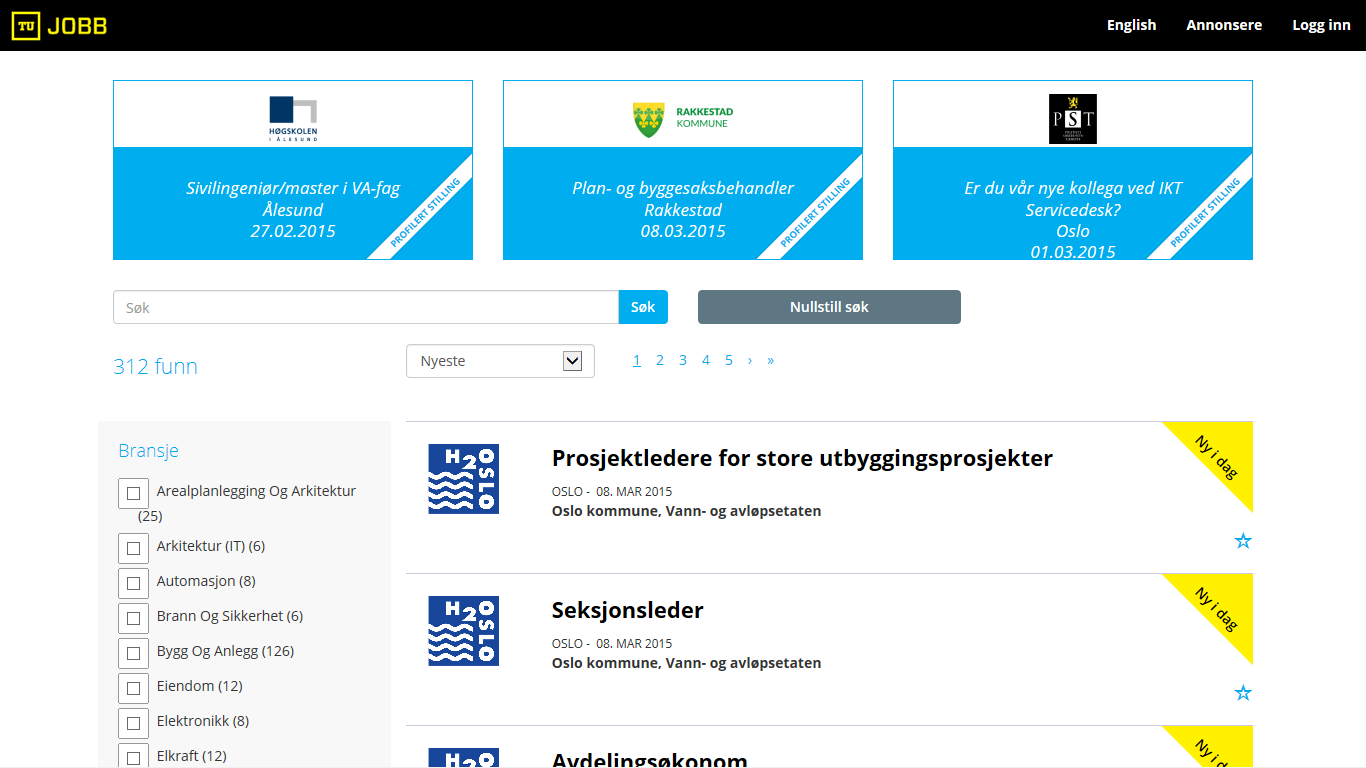Jump to last page double arrow
The height and width of the screenshot is (768, 1366).
click(x=771, y=360)
